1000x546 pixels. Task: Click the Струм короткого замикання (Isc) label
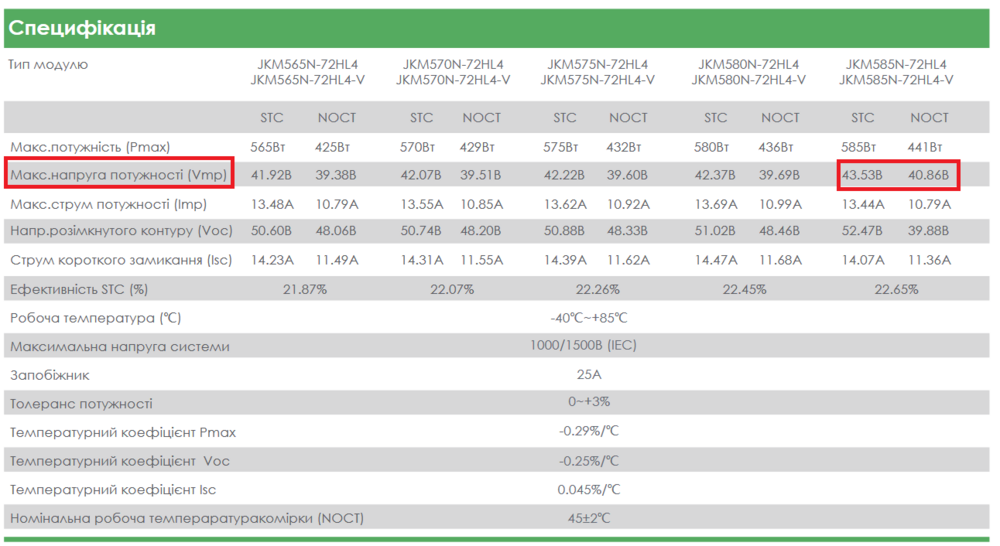[122, 260]
